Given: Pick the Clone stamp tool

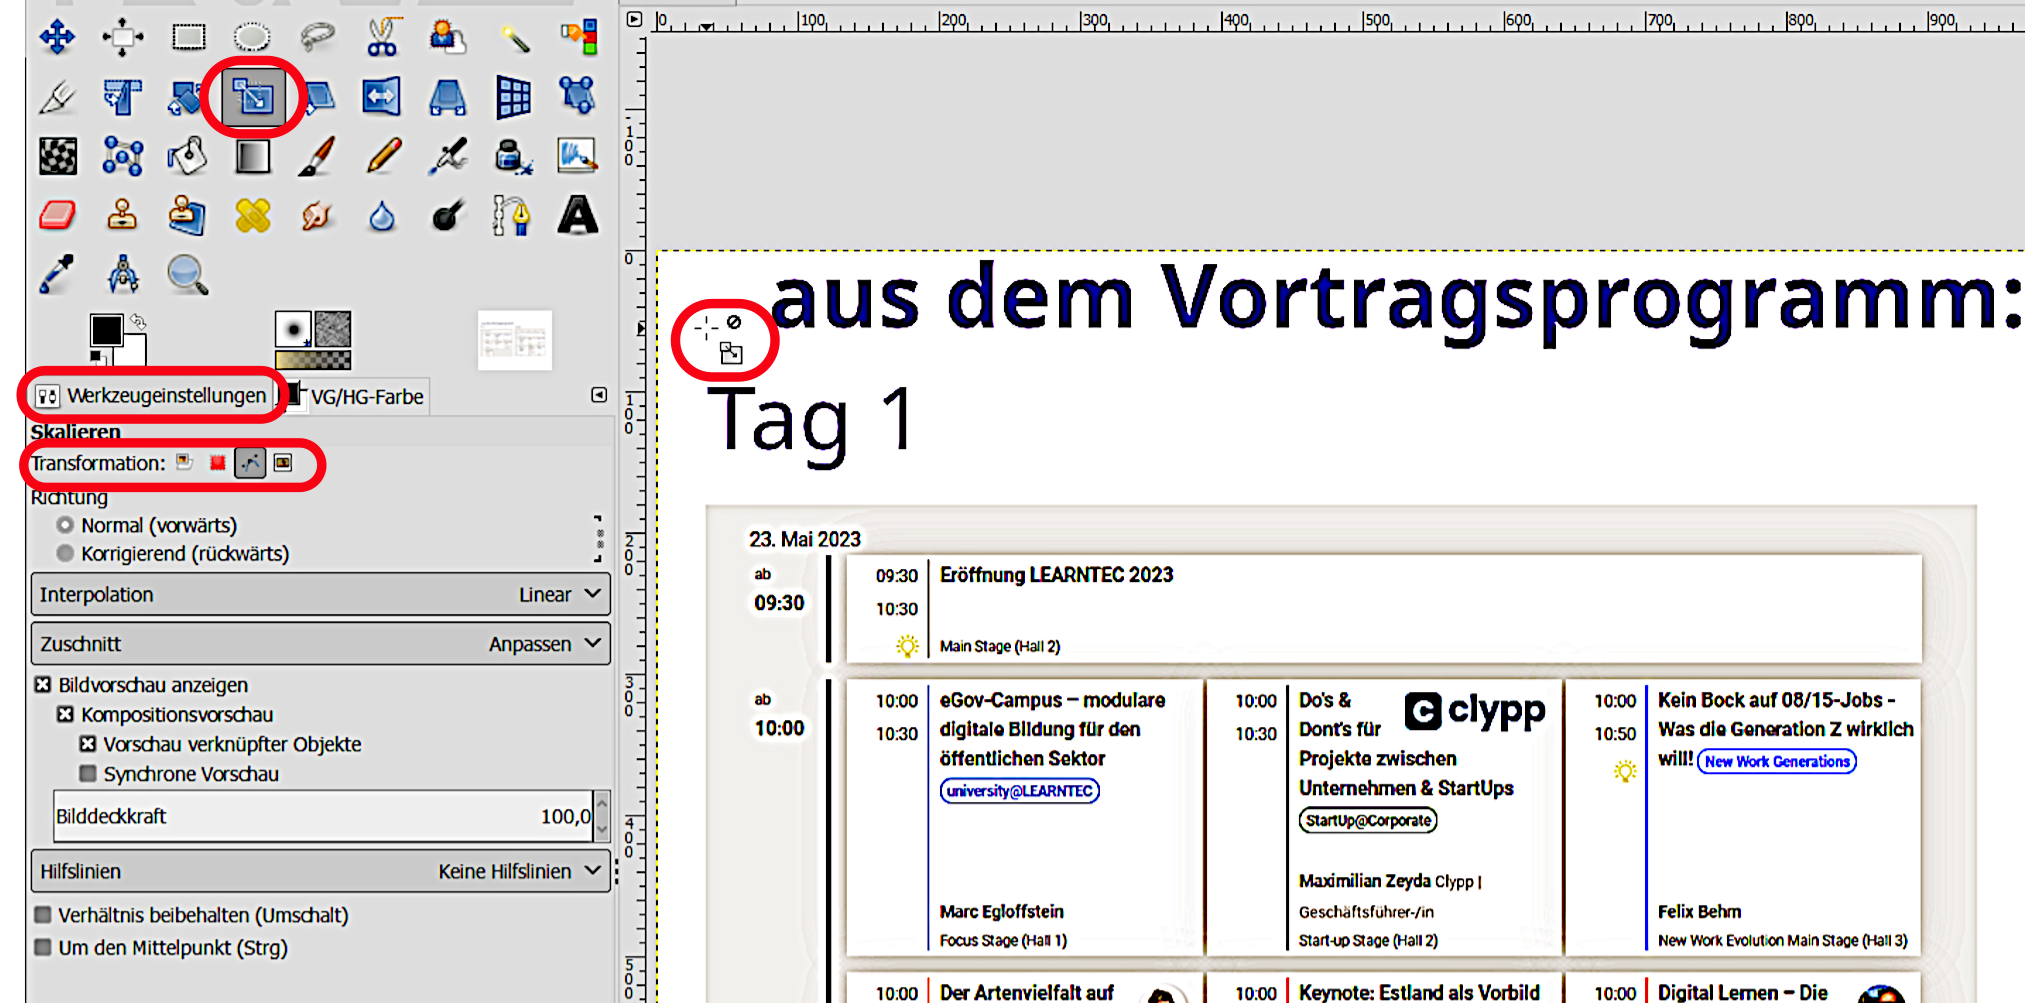Looking at the screenshot, I should pos(122,215).
